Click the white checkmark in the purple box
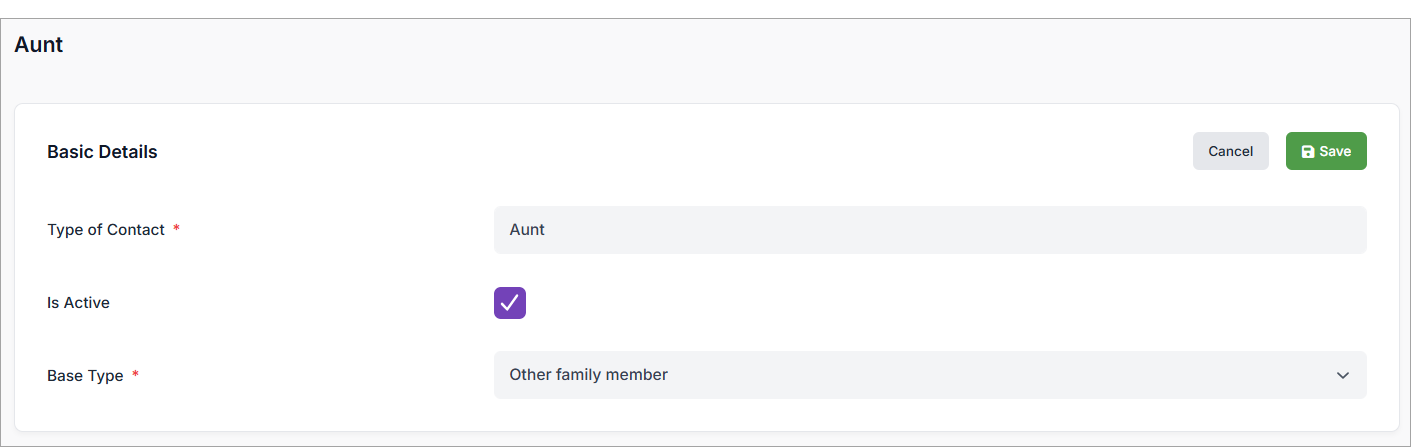Viewport: 1411px width, 447px height. 510,303
